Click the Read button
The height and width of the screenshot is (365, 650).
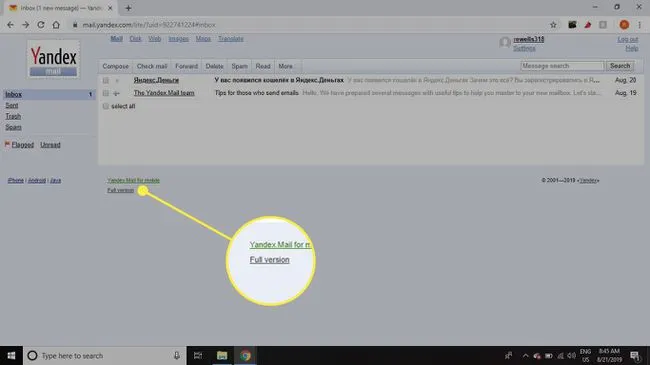click(263, 66)
